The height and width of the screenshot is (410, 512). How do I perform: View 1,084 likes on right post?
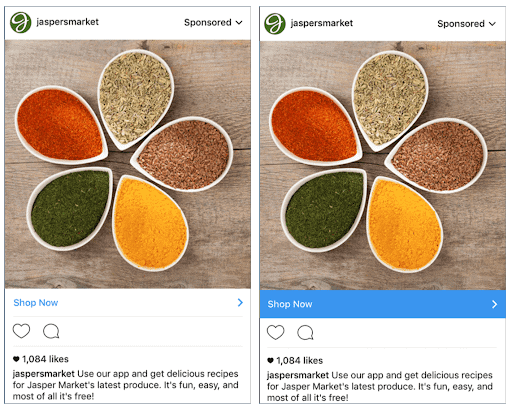pyautogui.click(x=295, y=360)
